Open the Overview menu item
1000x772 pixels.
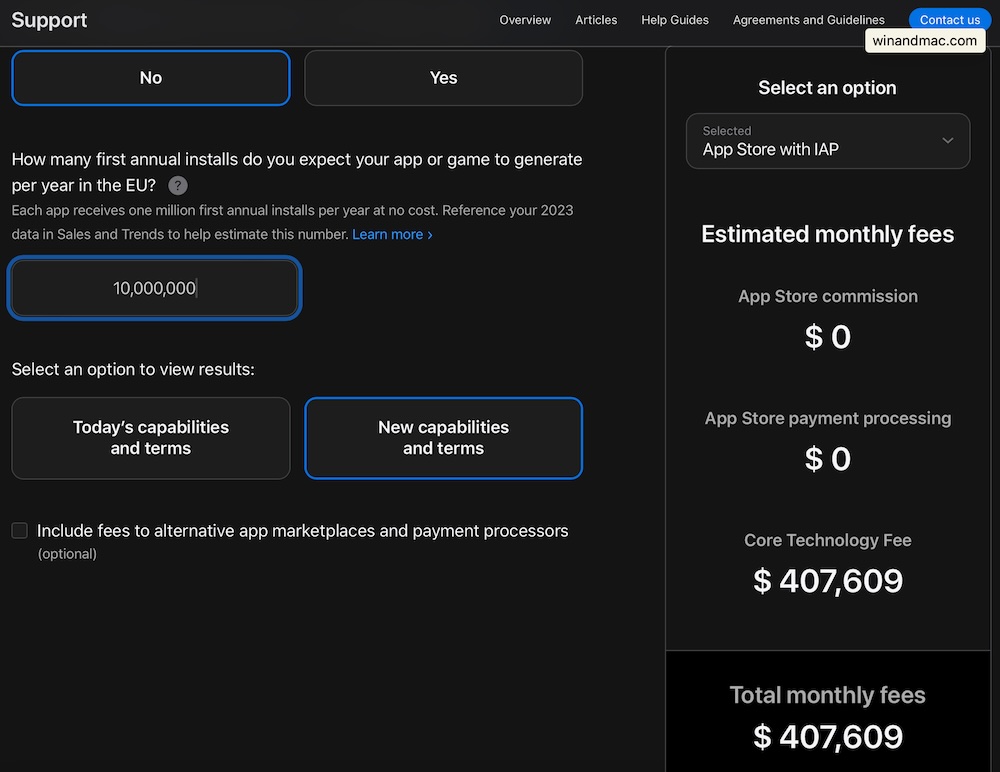(525, 20)
